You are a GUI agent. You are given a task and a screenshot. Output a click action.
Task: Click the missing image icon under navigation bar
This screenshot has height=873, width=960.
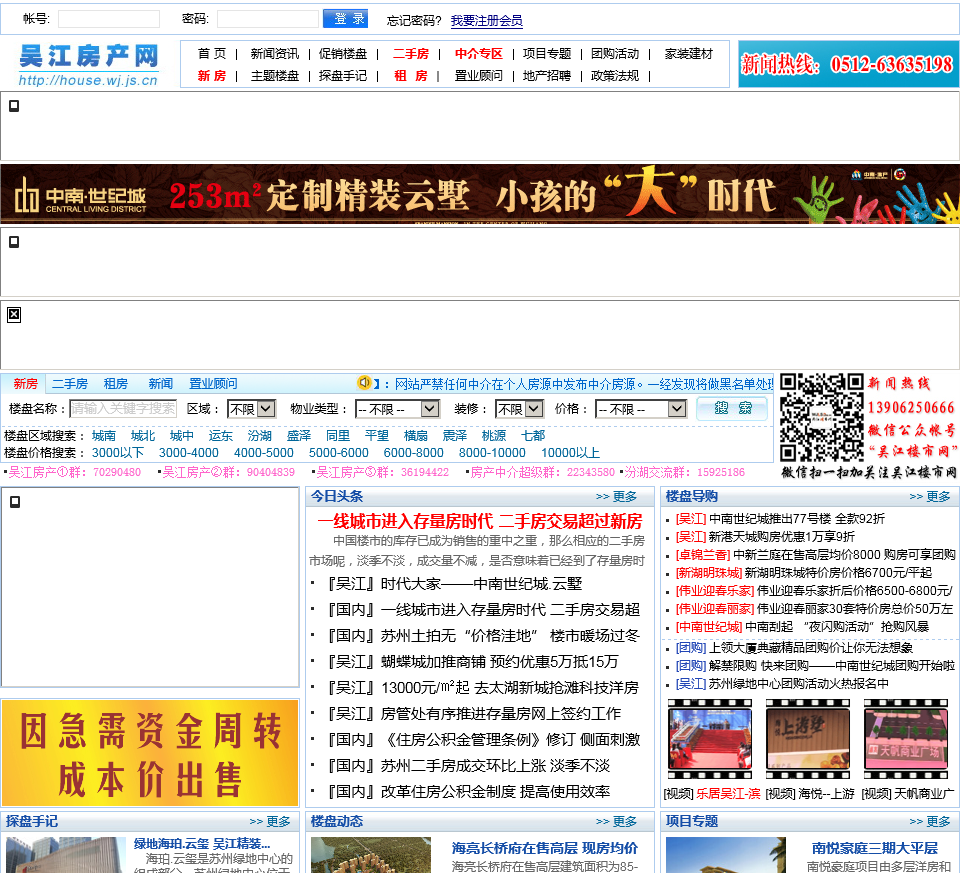(x=14, y=106)
